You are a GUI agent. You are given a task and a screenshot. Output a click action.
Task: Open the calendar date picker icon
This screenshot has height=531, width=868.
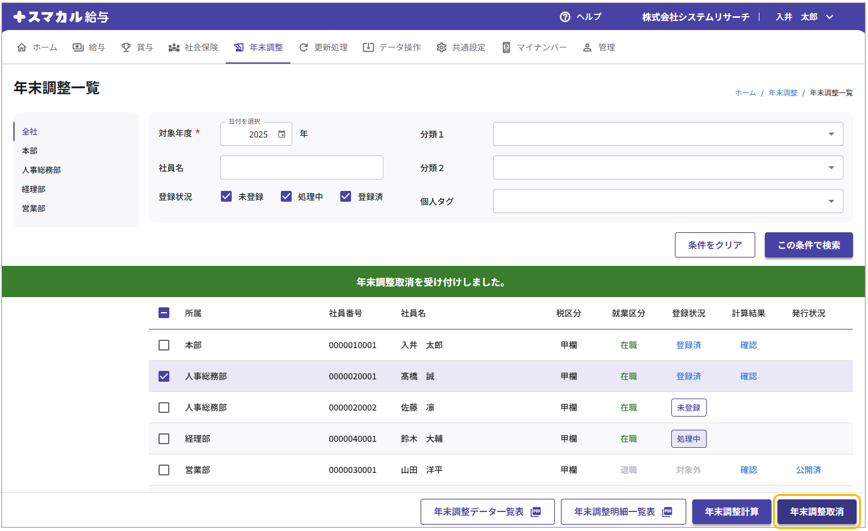click(282, 134)
